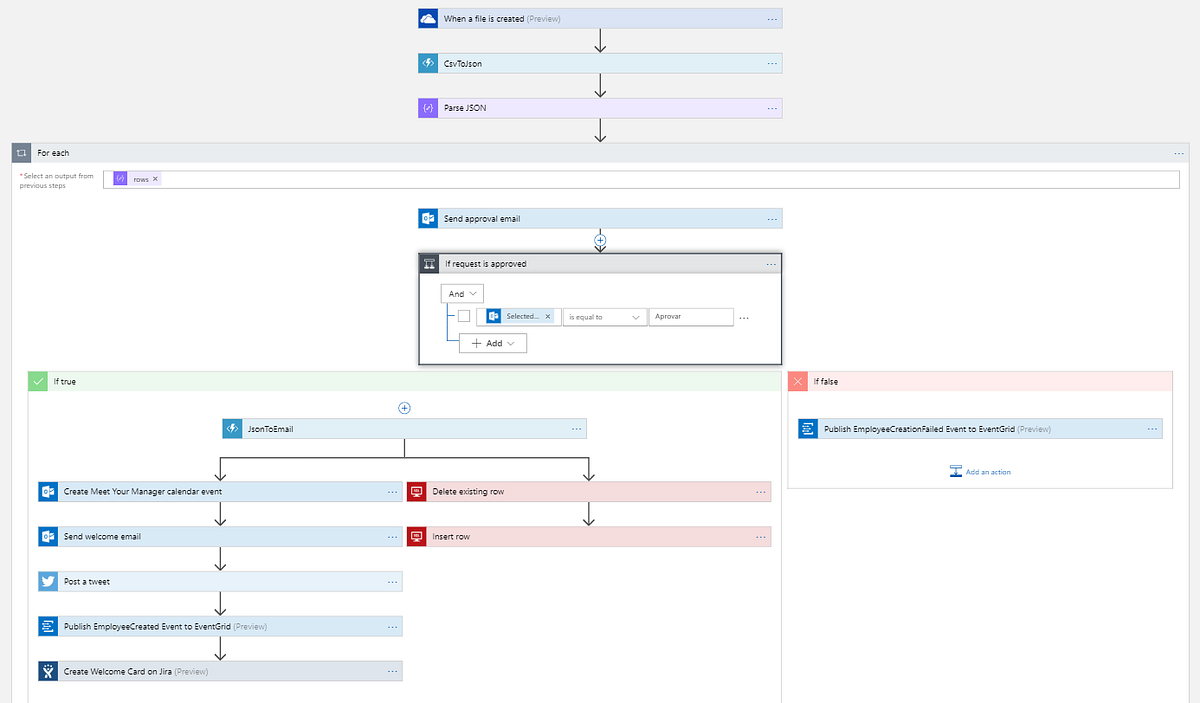Click the For each loop icon
1200x703 pixels.
click(21, 152)
